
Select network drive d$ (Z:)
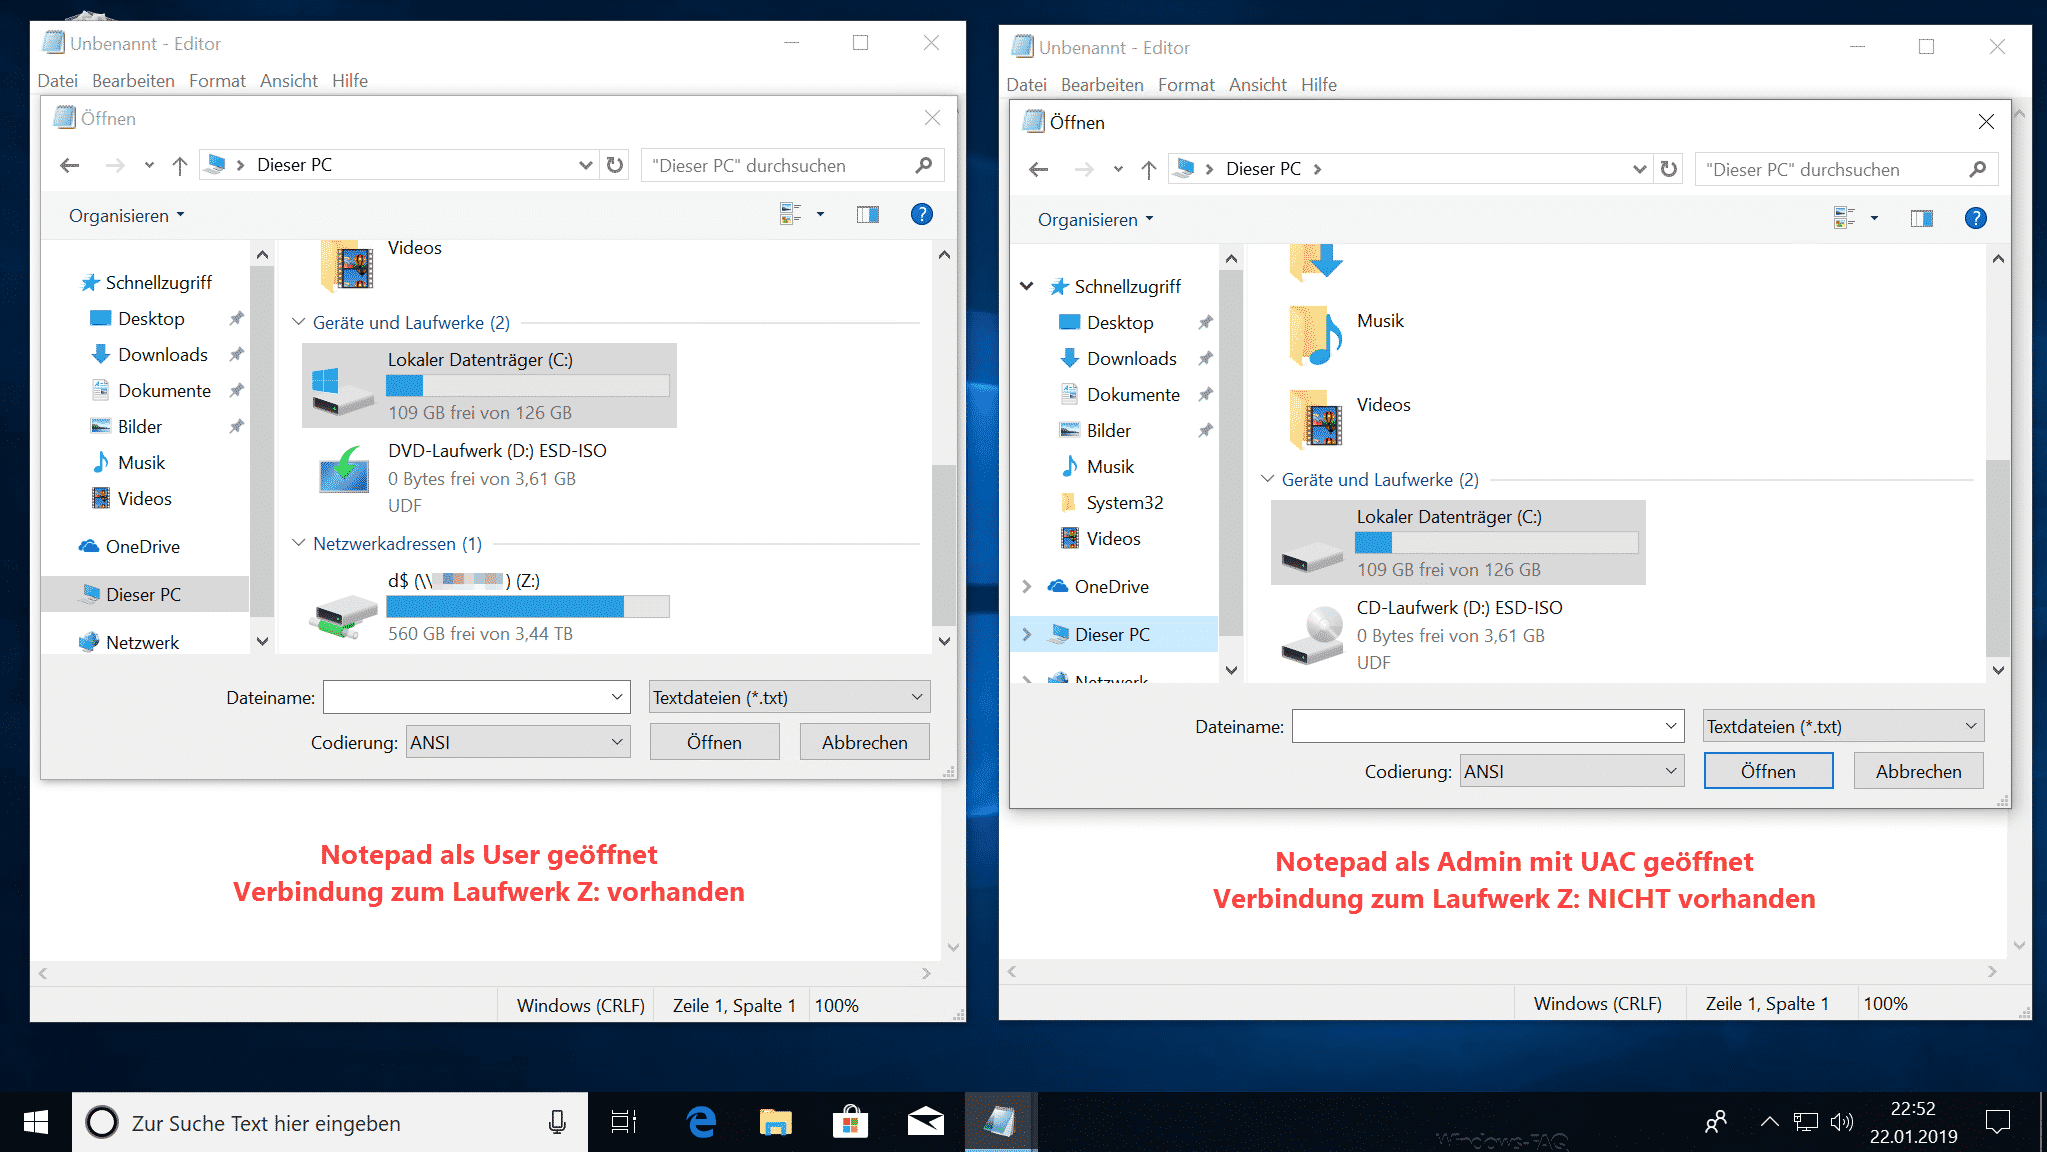pos(489,607)
